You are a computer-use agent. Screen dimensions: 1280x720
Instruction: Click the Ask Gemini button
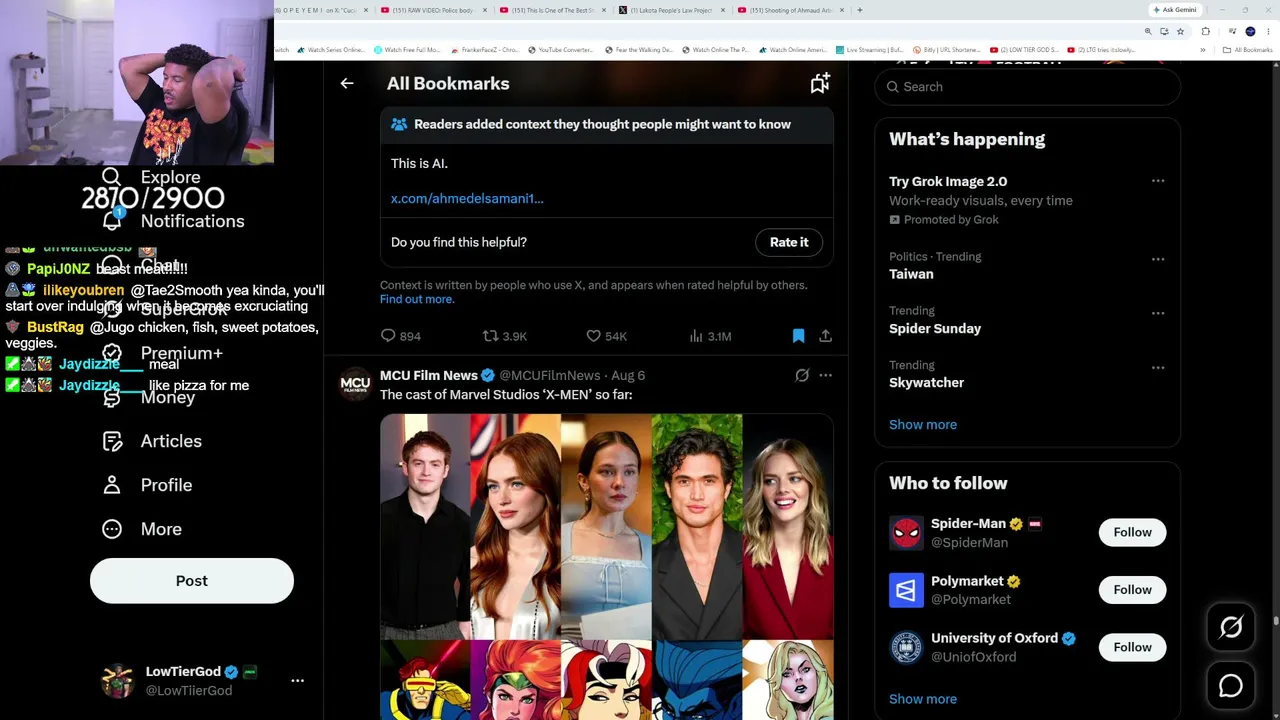tap(1175, 10)
